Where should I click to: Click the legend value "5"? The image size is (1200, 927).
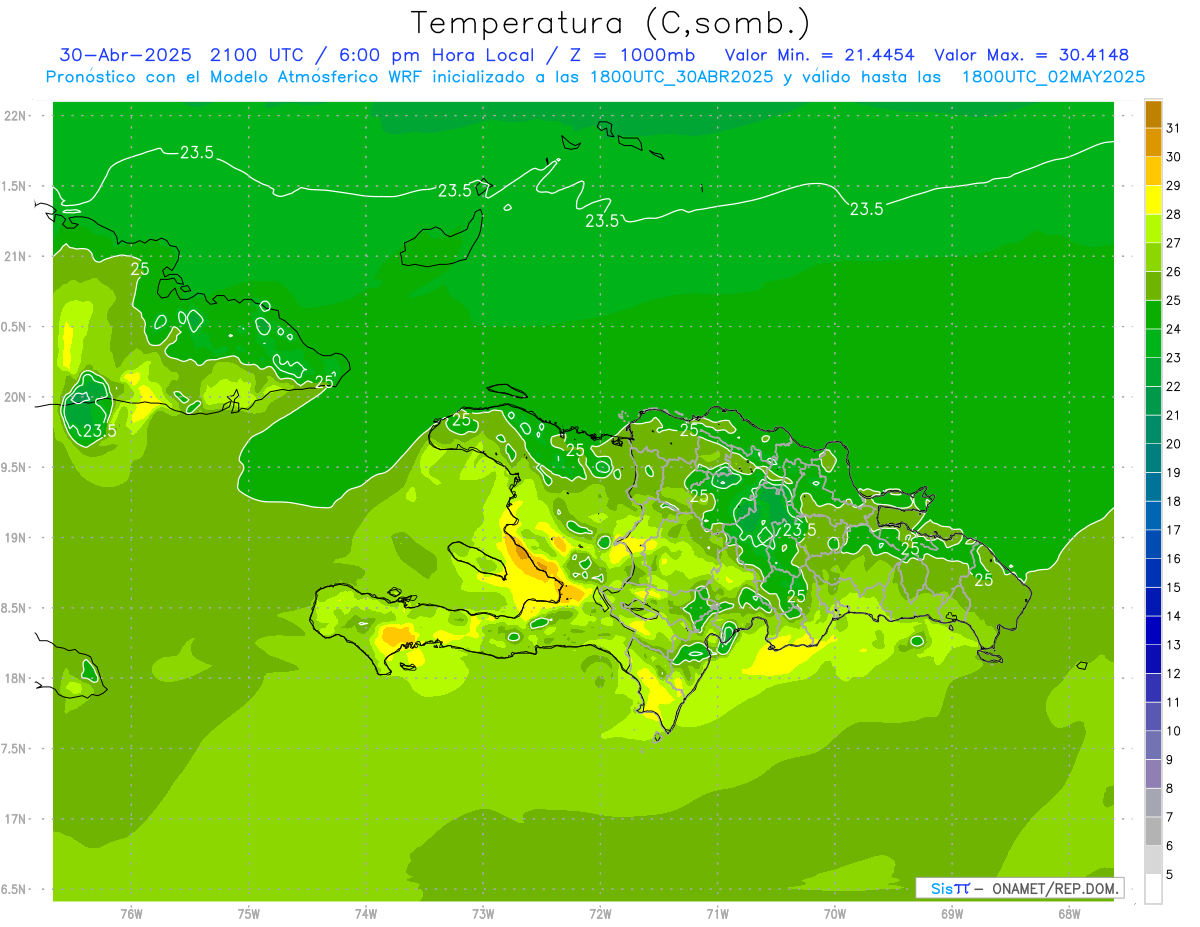[x=1170, y=875]
